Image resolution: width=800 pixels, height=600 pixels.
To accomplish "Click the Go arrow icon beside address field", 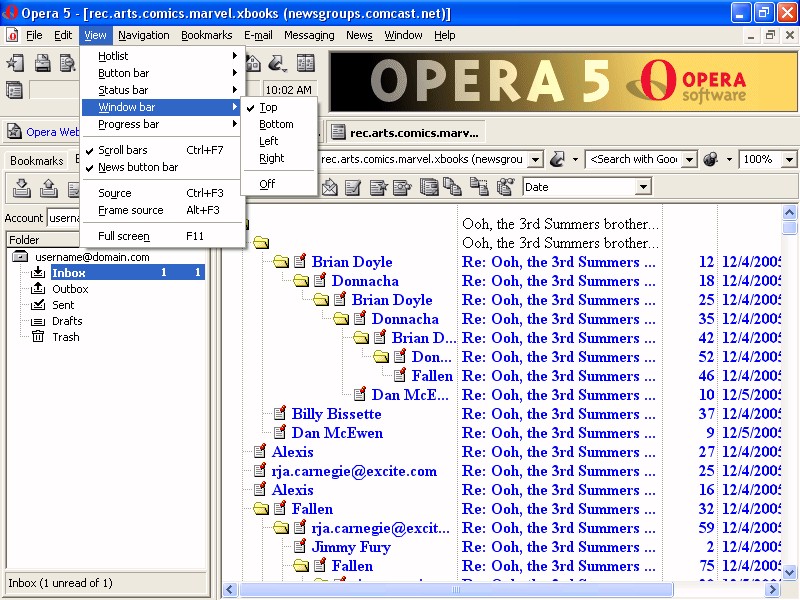I will tap(557, 159).
